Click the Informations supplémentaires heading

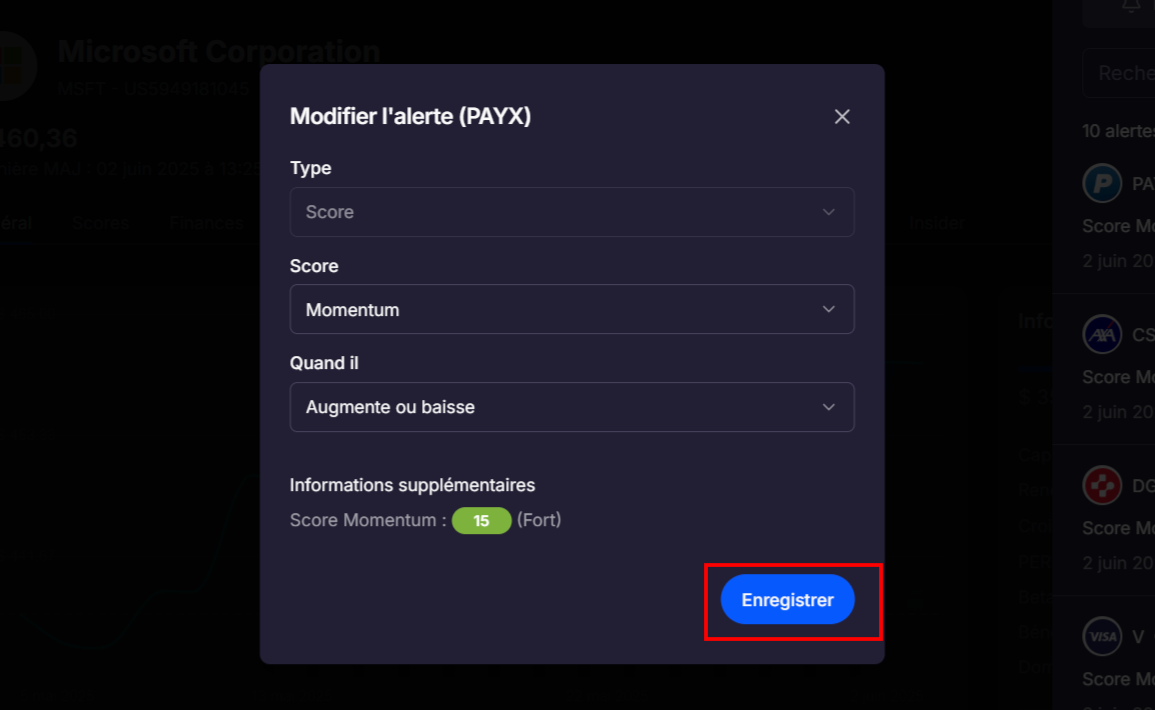412,485
